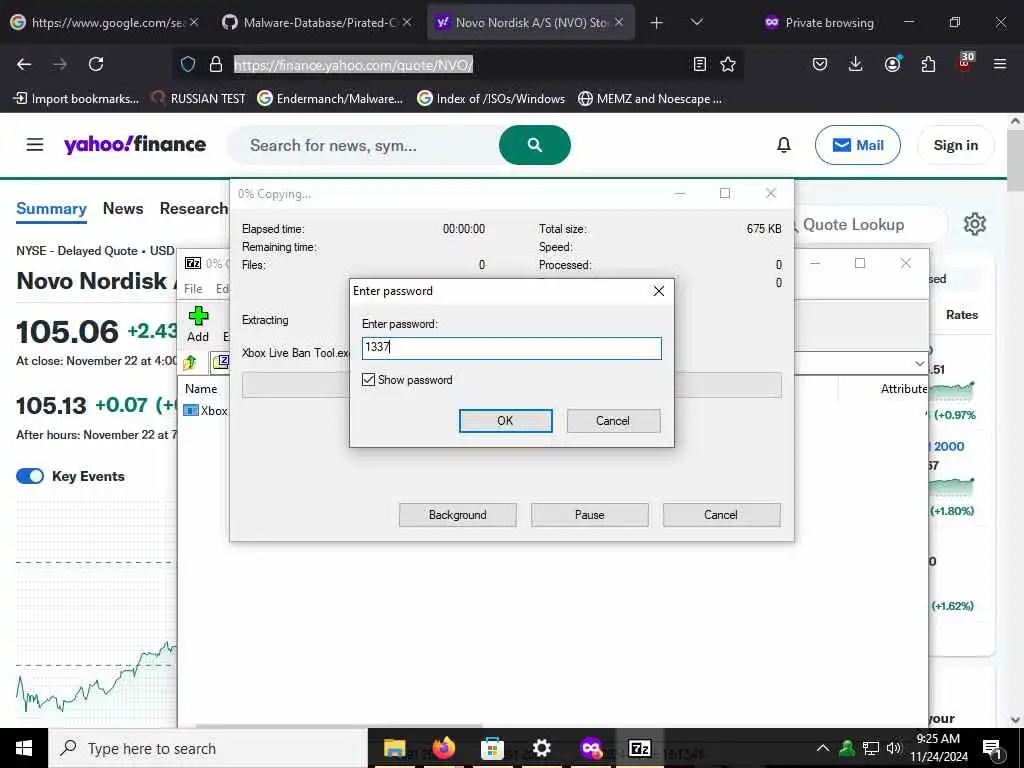Screen dimensions: 1024x768
Task: Click the up-folder arrow icon in 7-Zip
Action: point(190,362)
